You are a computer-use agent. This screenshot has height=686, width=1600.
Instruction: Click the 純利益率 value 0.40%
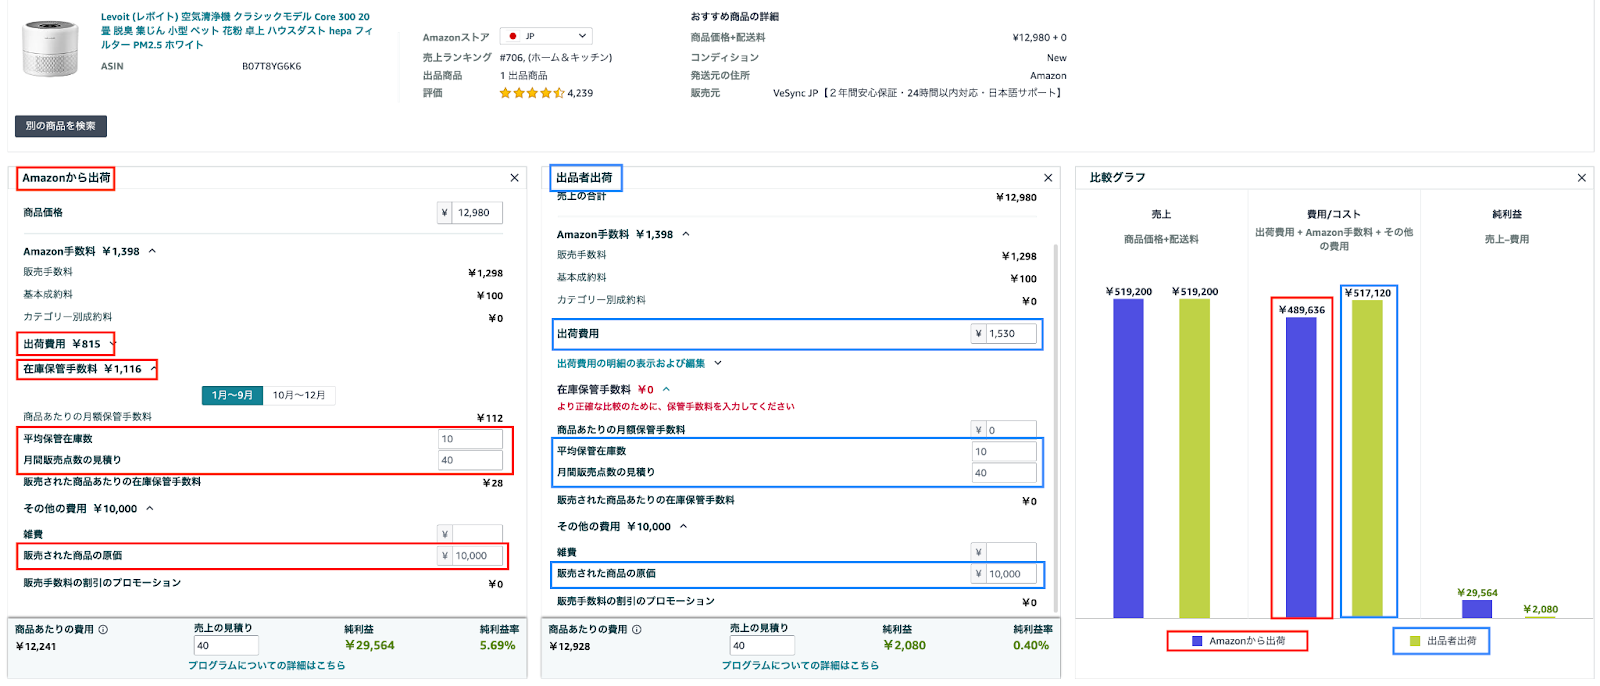pyautogui.click(x=1031, y=646)
